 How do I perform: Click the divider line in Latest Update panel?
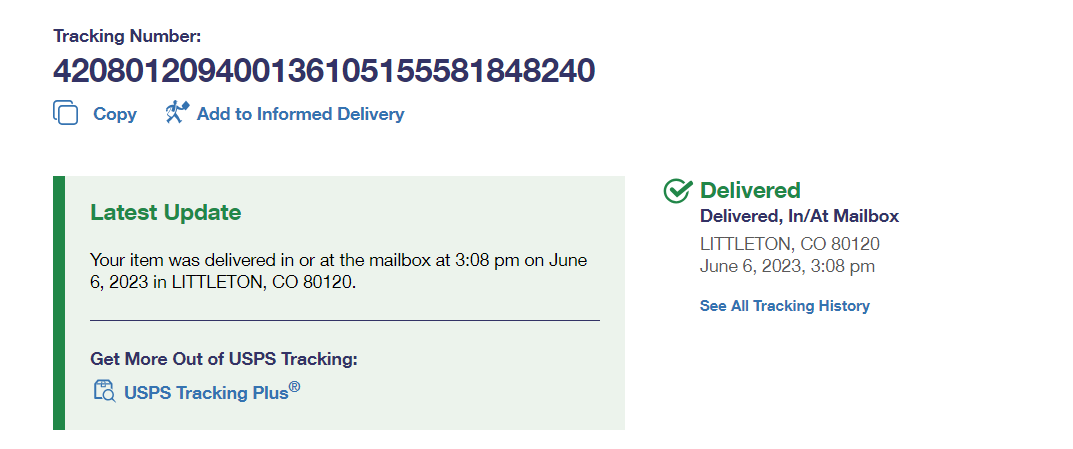click(344, 320)
